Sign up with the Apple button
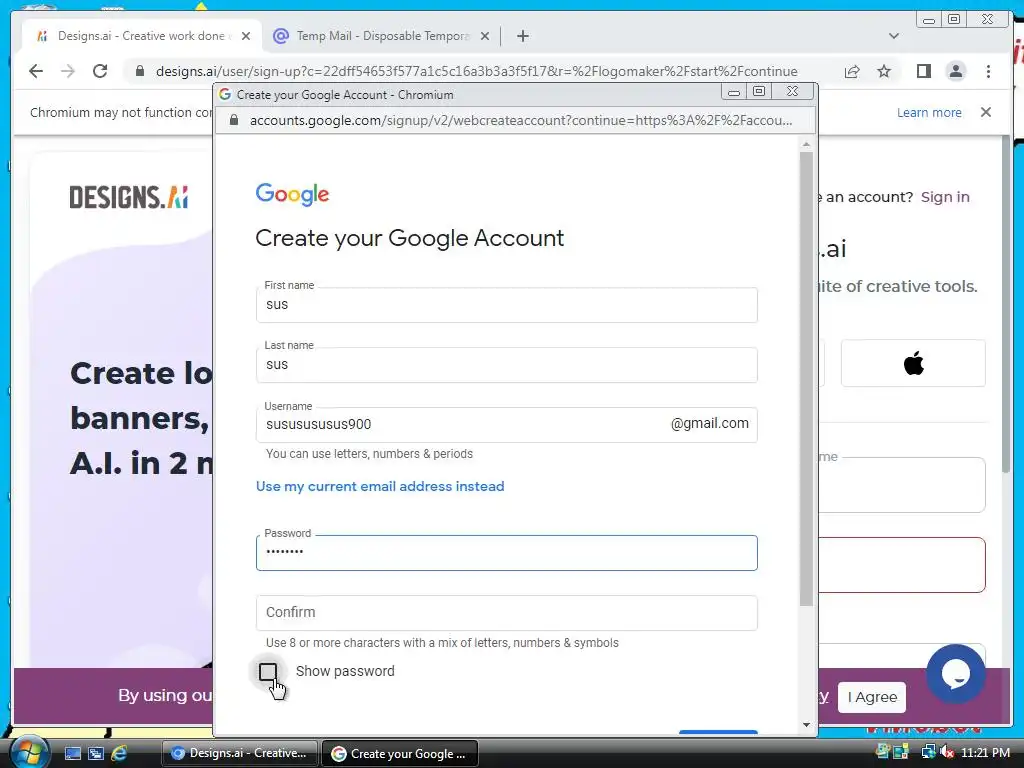 point(913,363)
